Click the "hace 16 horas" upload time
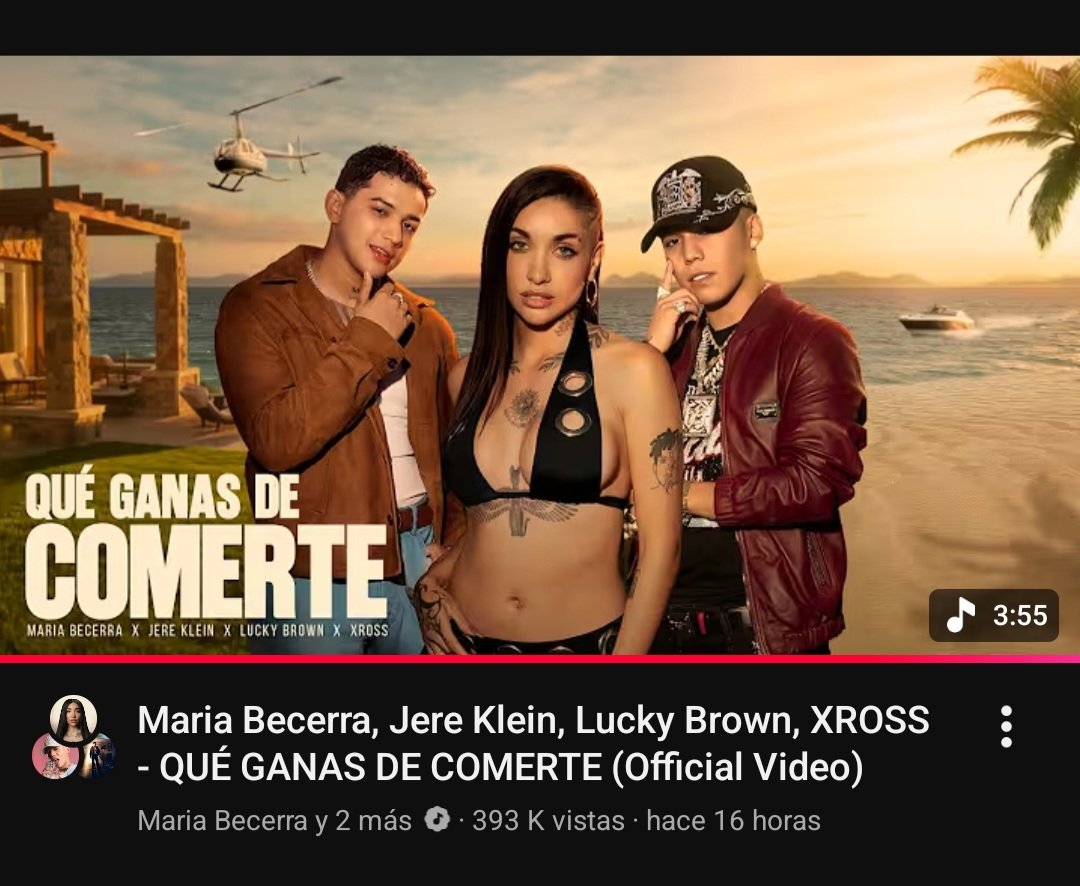The height and width of the screenshot is (886, 1080). point(734,821)
